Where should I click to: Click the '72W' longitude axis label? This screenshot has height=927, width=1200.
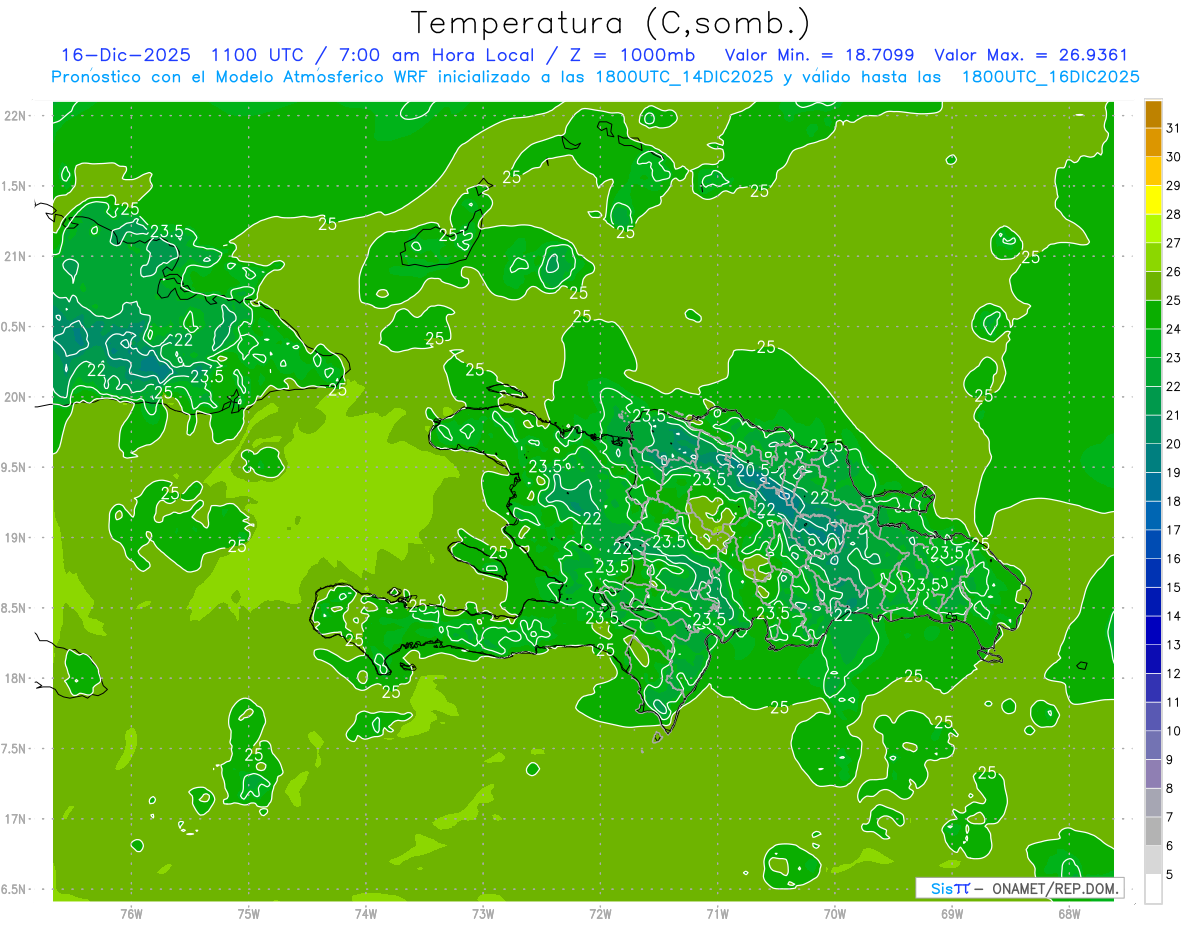tap(600, 913)
